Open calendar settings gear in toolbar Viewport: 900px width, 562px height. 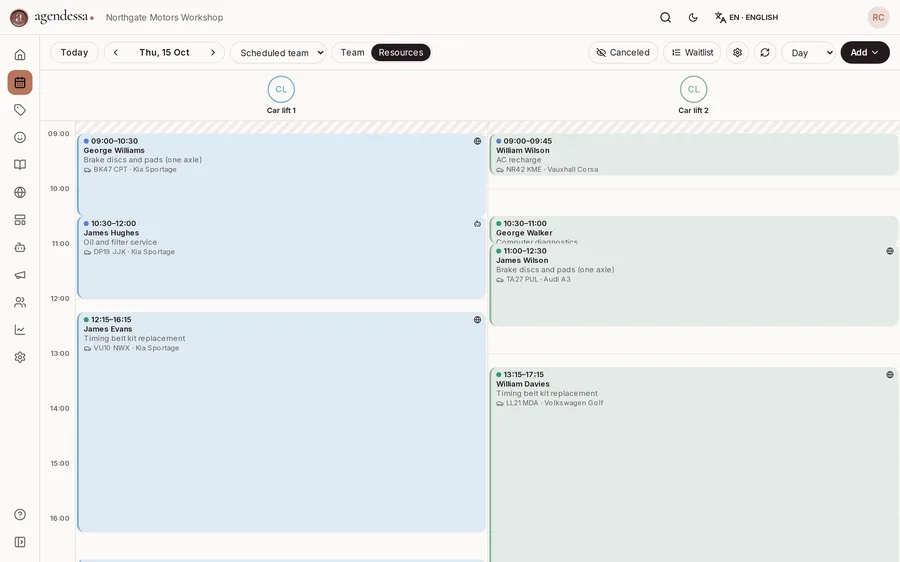pyautogui.click(x=738, y=52)
